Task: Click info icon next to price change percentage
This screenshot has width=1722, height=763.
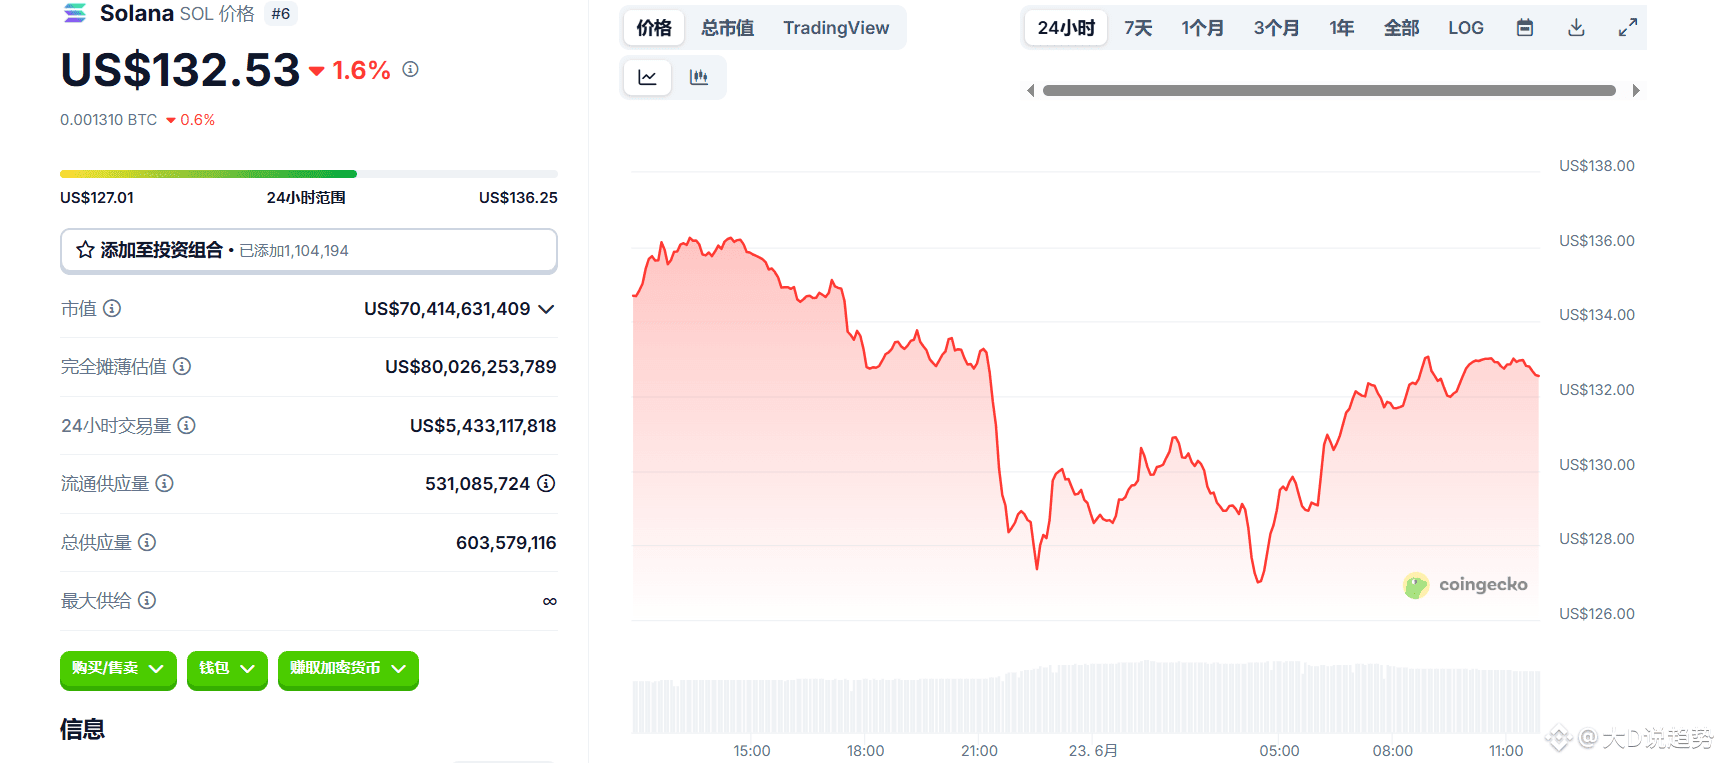Action: click(410, 69)
